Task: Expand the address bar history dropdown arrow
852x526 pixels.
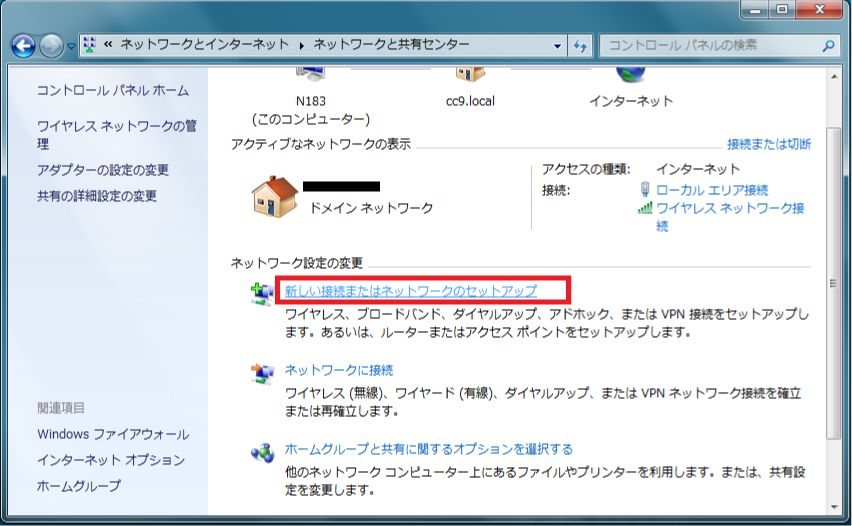Action: 557,46
